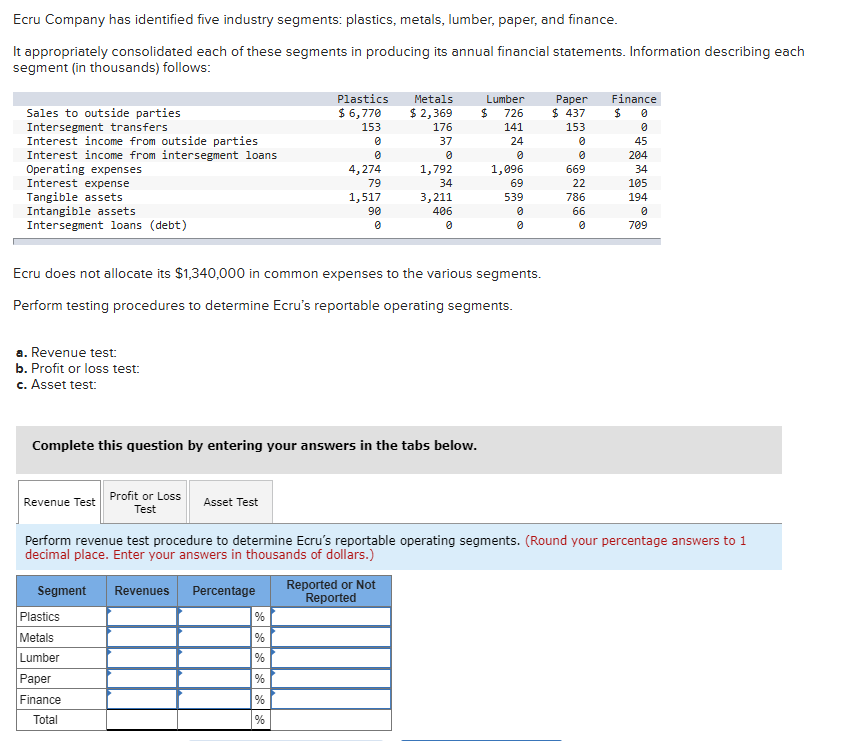
Task: Click the Plastics Revenues input cell
Action: click(141, 616)
